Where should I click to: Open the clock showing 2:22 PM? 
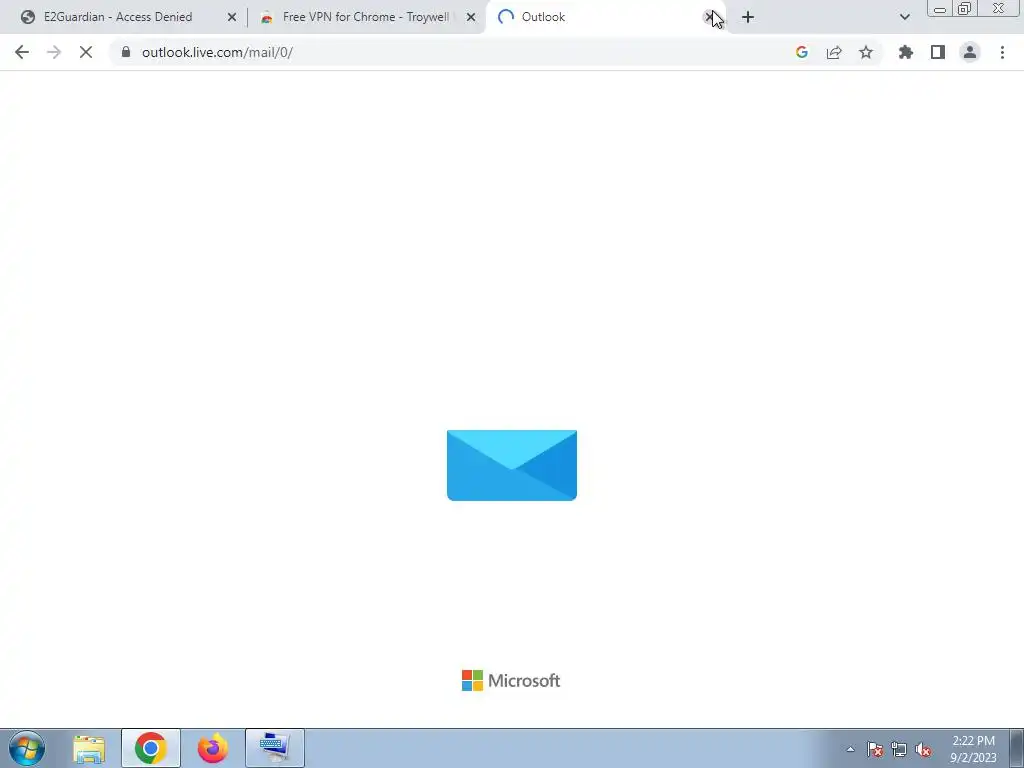(x=973, y=749)
